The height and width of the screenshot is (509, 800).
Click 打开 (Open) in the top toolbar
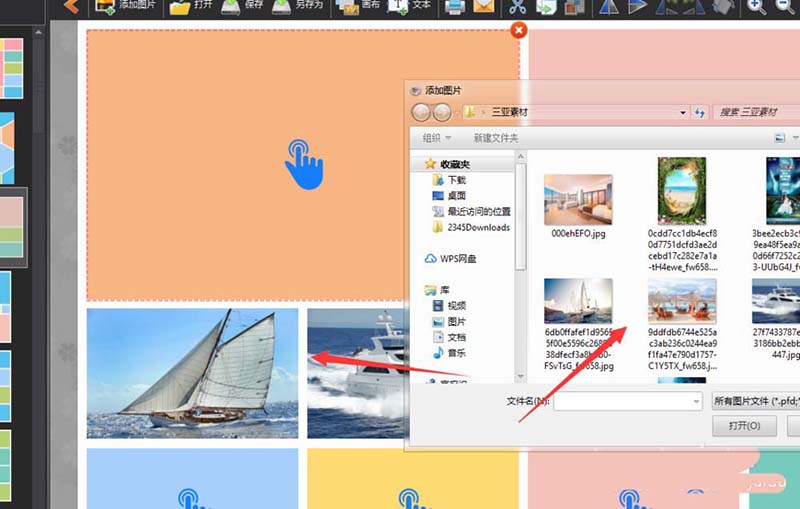191,6
